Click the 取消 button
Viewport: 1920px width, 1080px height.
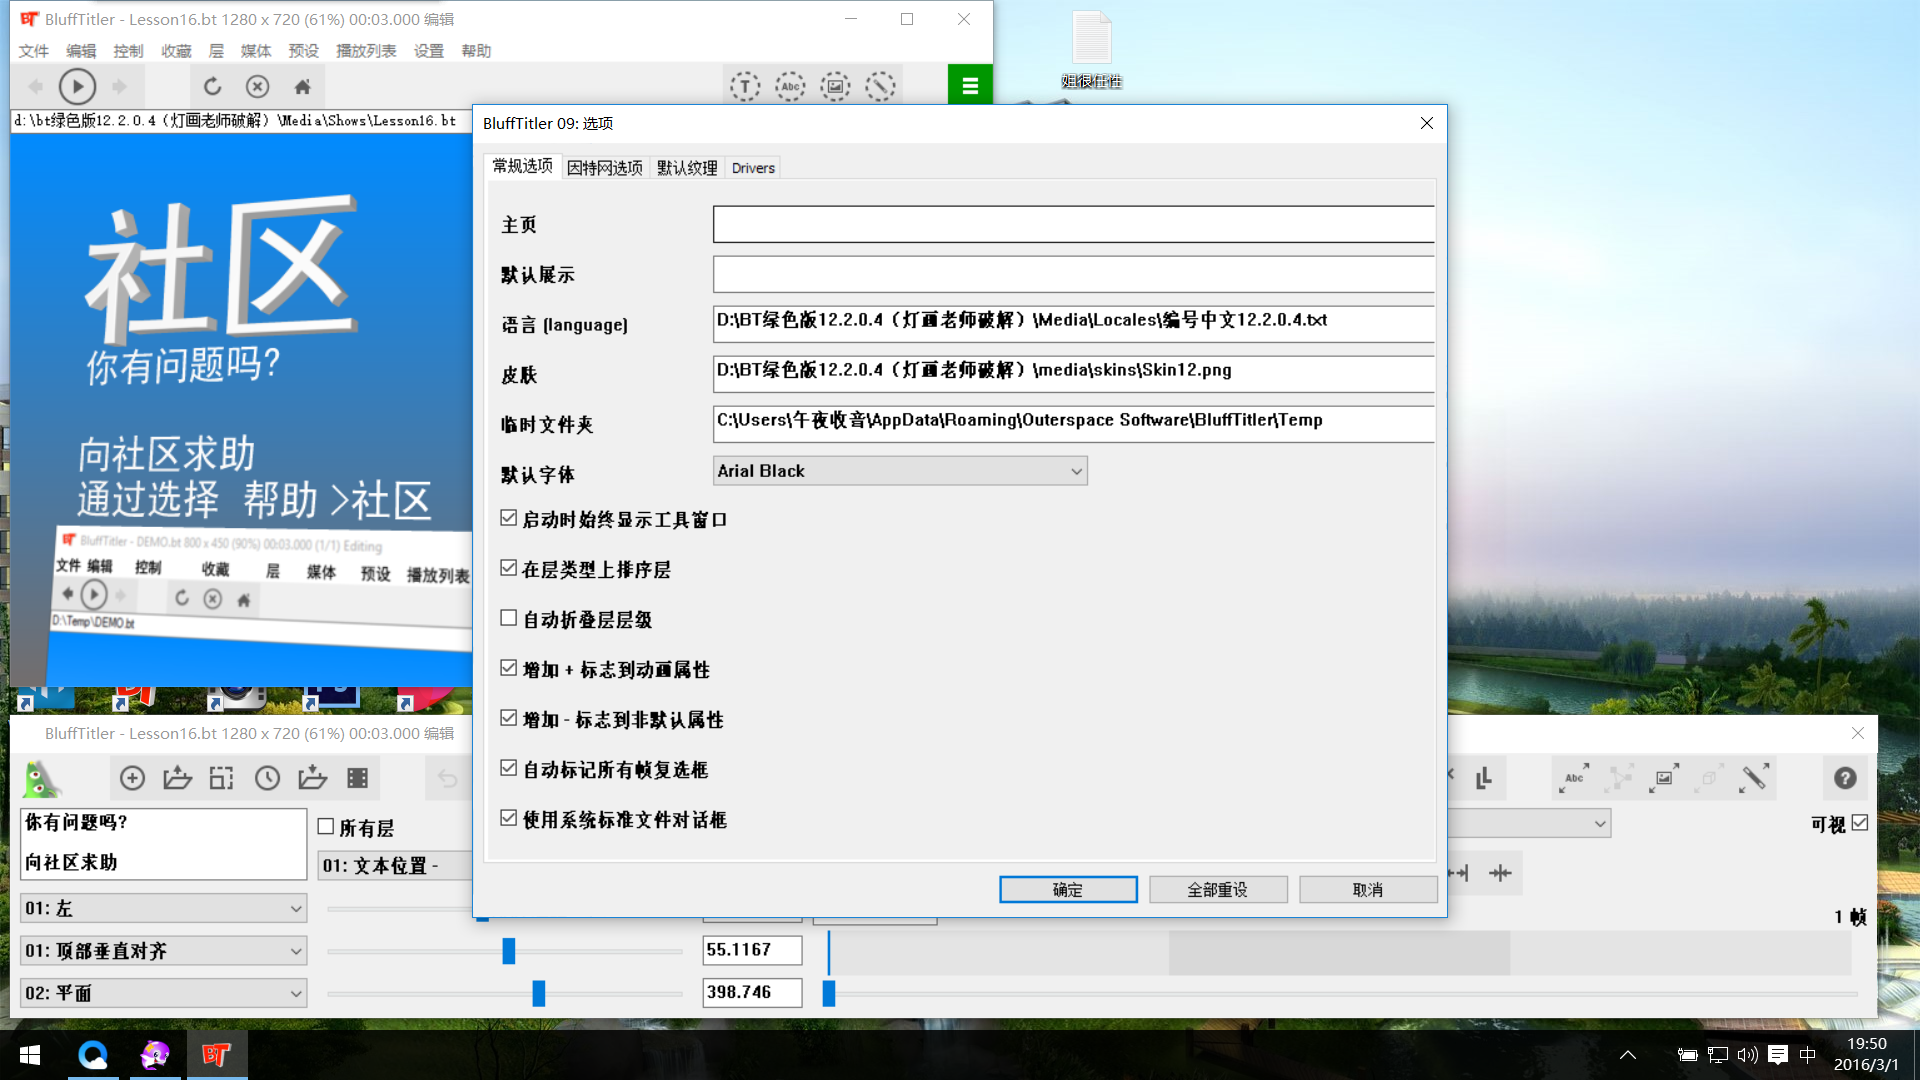pos(1368,890)
